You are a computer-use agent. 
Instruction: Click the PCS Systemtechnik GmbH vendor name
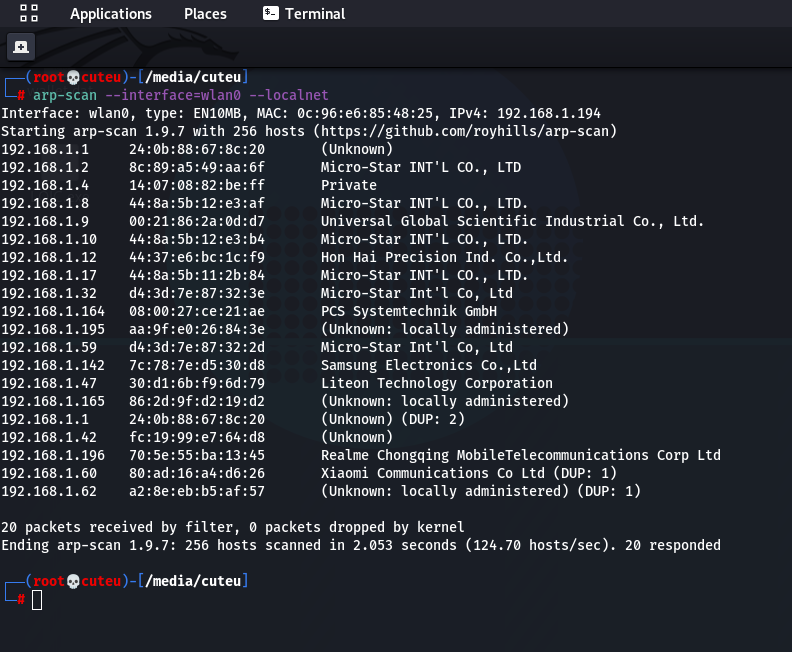point(408,311)
